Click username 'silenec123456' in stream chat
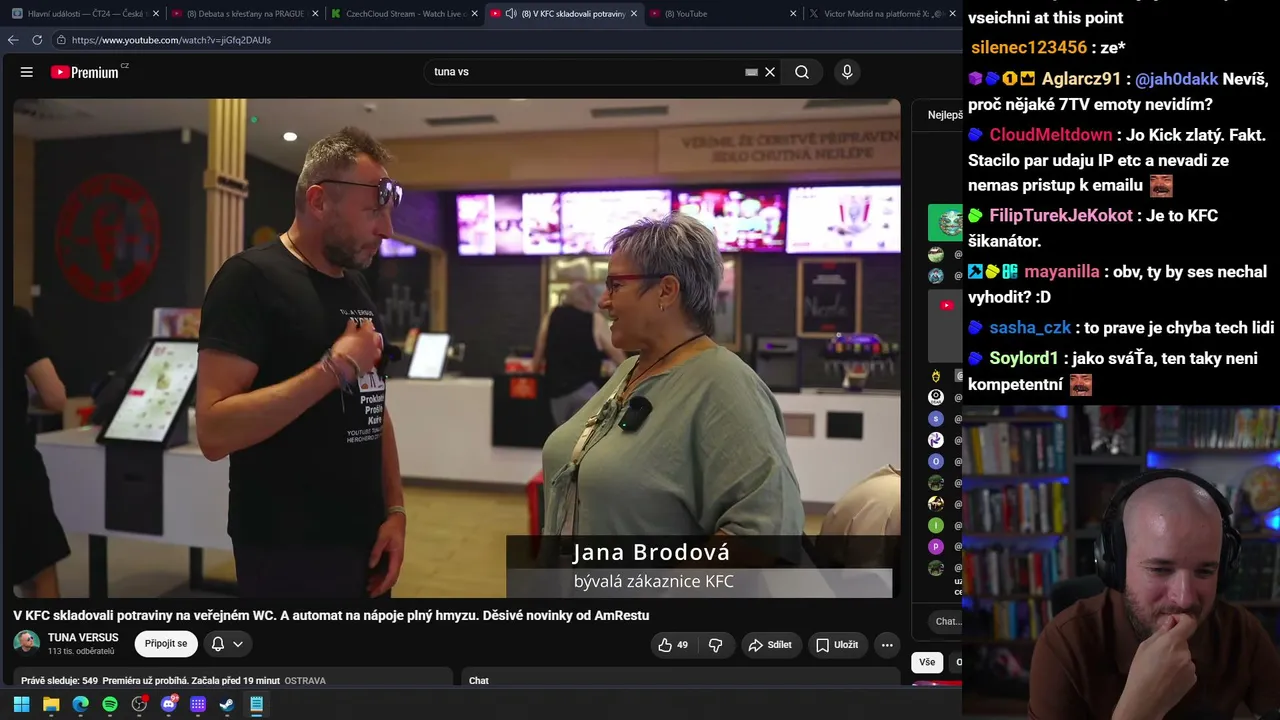 1029,47
